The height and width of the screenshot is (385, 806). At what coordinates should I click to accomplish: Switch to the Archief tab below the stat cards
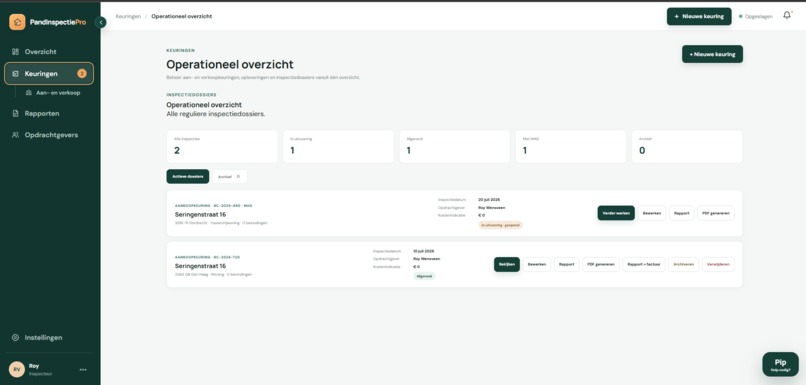click(x=230, y=176)
